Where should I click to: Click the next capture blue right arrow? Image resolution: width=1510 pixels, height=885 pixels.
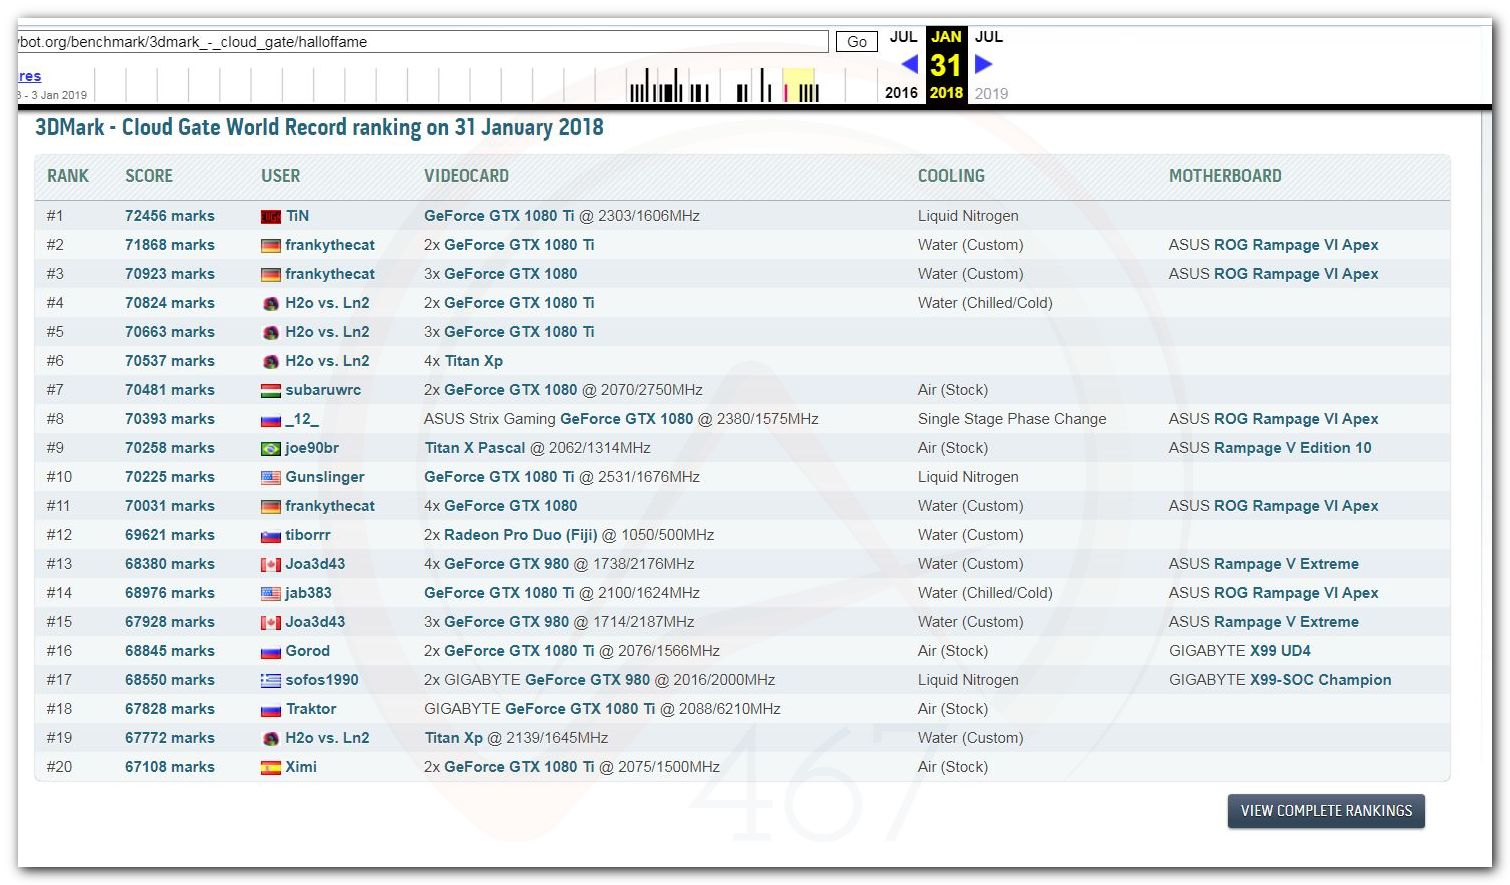pos(983,64)
